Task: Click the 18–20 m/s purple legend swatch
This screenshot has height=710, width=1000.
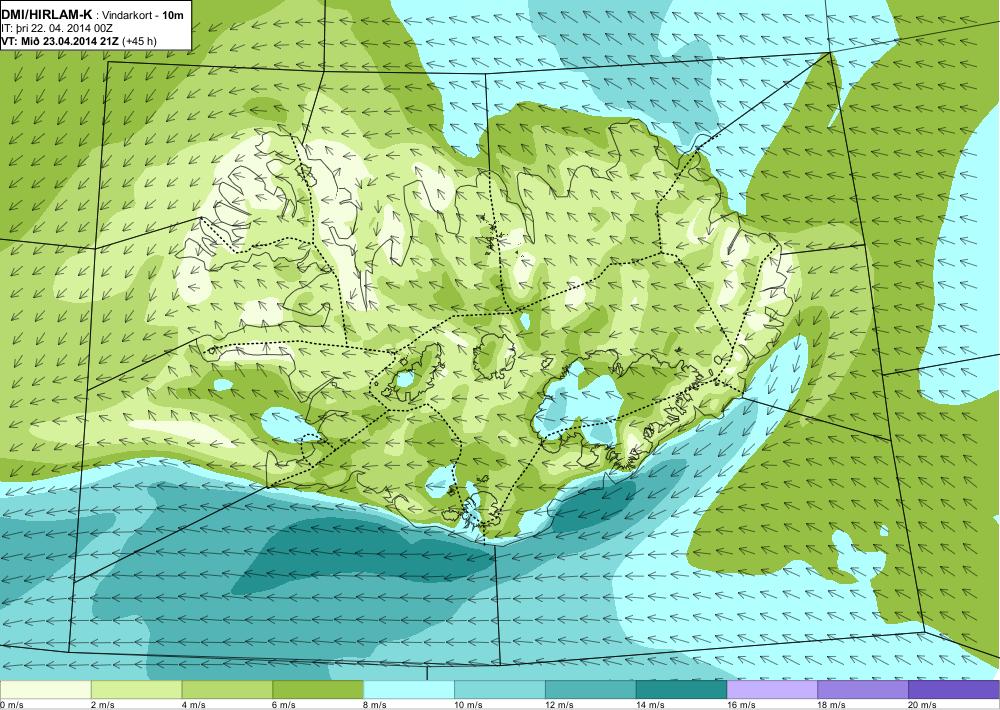Action: (864, 690)
